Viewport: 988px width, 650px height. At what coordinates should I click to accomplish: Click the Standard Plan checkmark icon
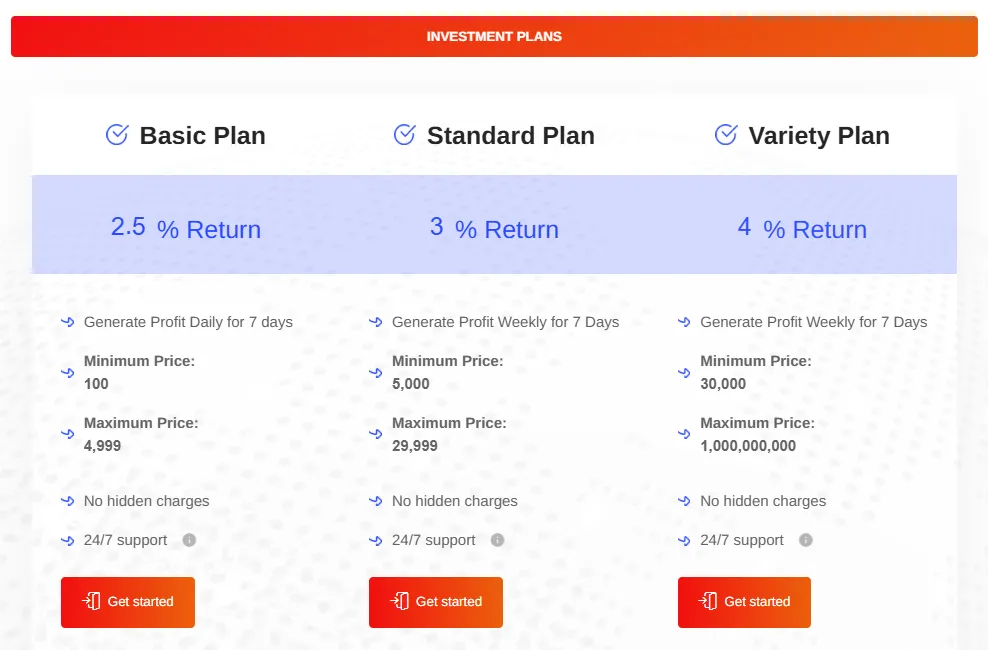click(x=404, y=134)
